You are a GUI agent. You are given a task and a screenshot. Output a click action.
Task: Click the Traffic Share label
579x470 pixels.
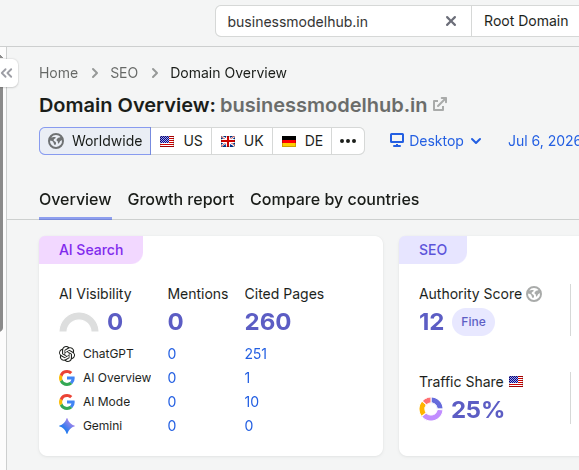(461, 381)
